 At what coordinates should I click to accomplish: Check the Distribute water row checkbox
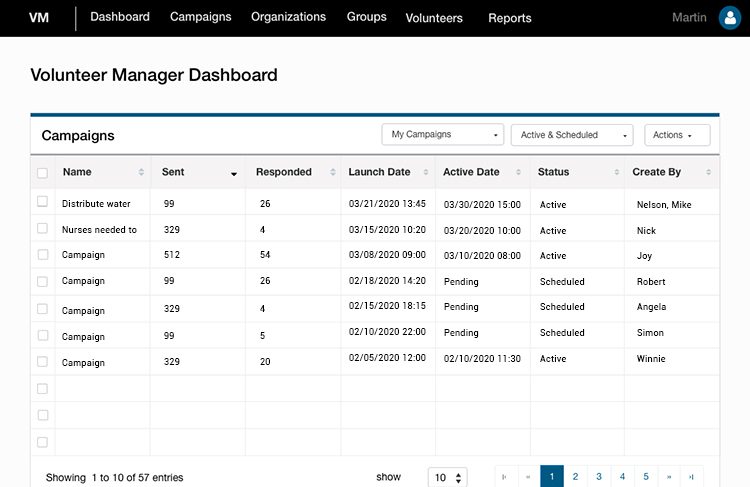(43, 201)
